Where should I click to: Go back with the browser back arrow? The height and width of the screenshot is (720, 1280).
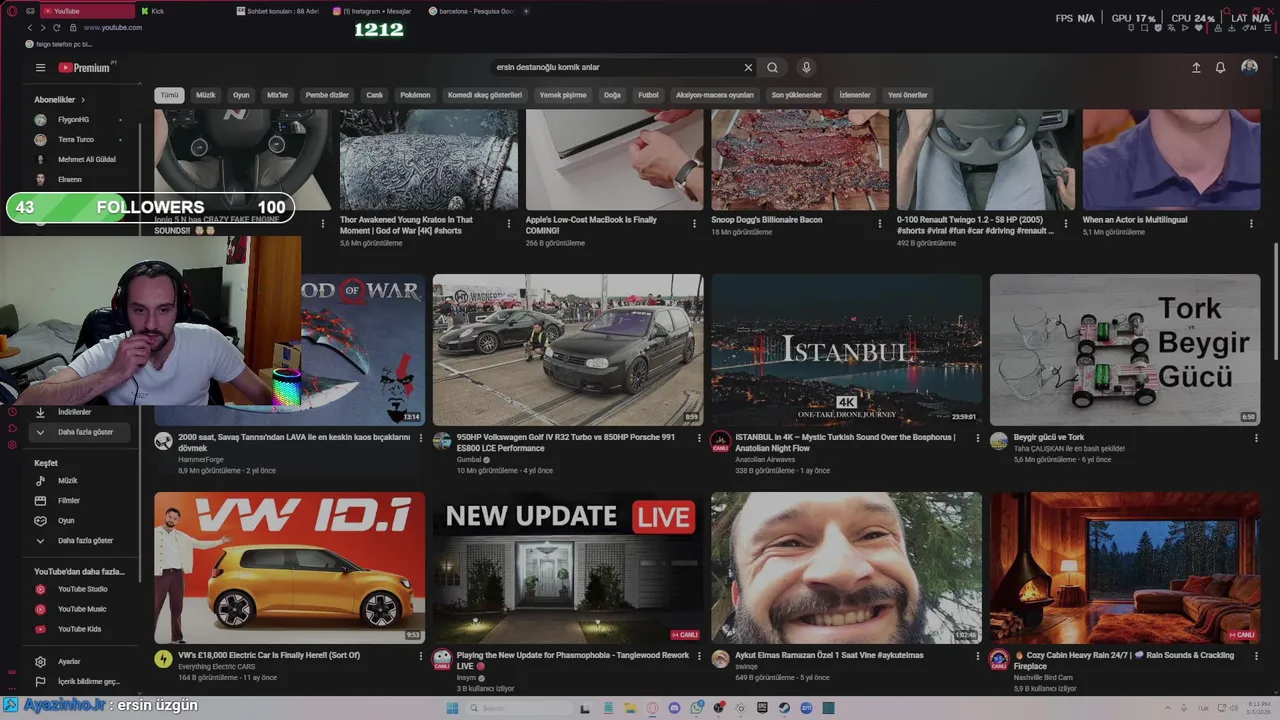click(x=29, y=27)
